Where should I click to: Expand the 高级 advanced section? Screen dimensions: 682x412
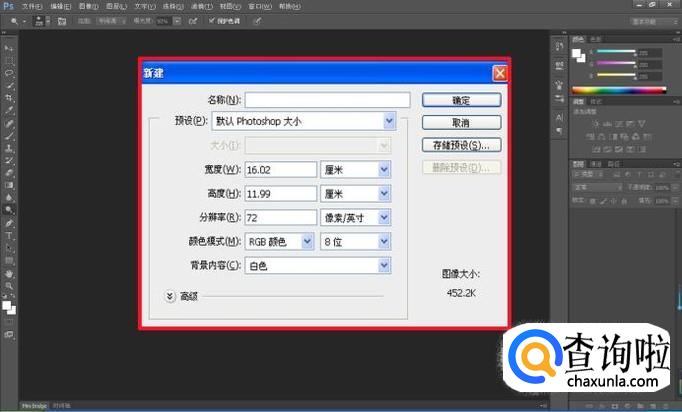(x=170, y=296)
